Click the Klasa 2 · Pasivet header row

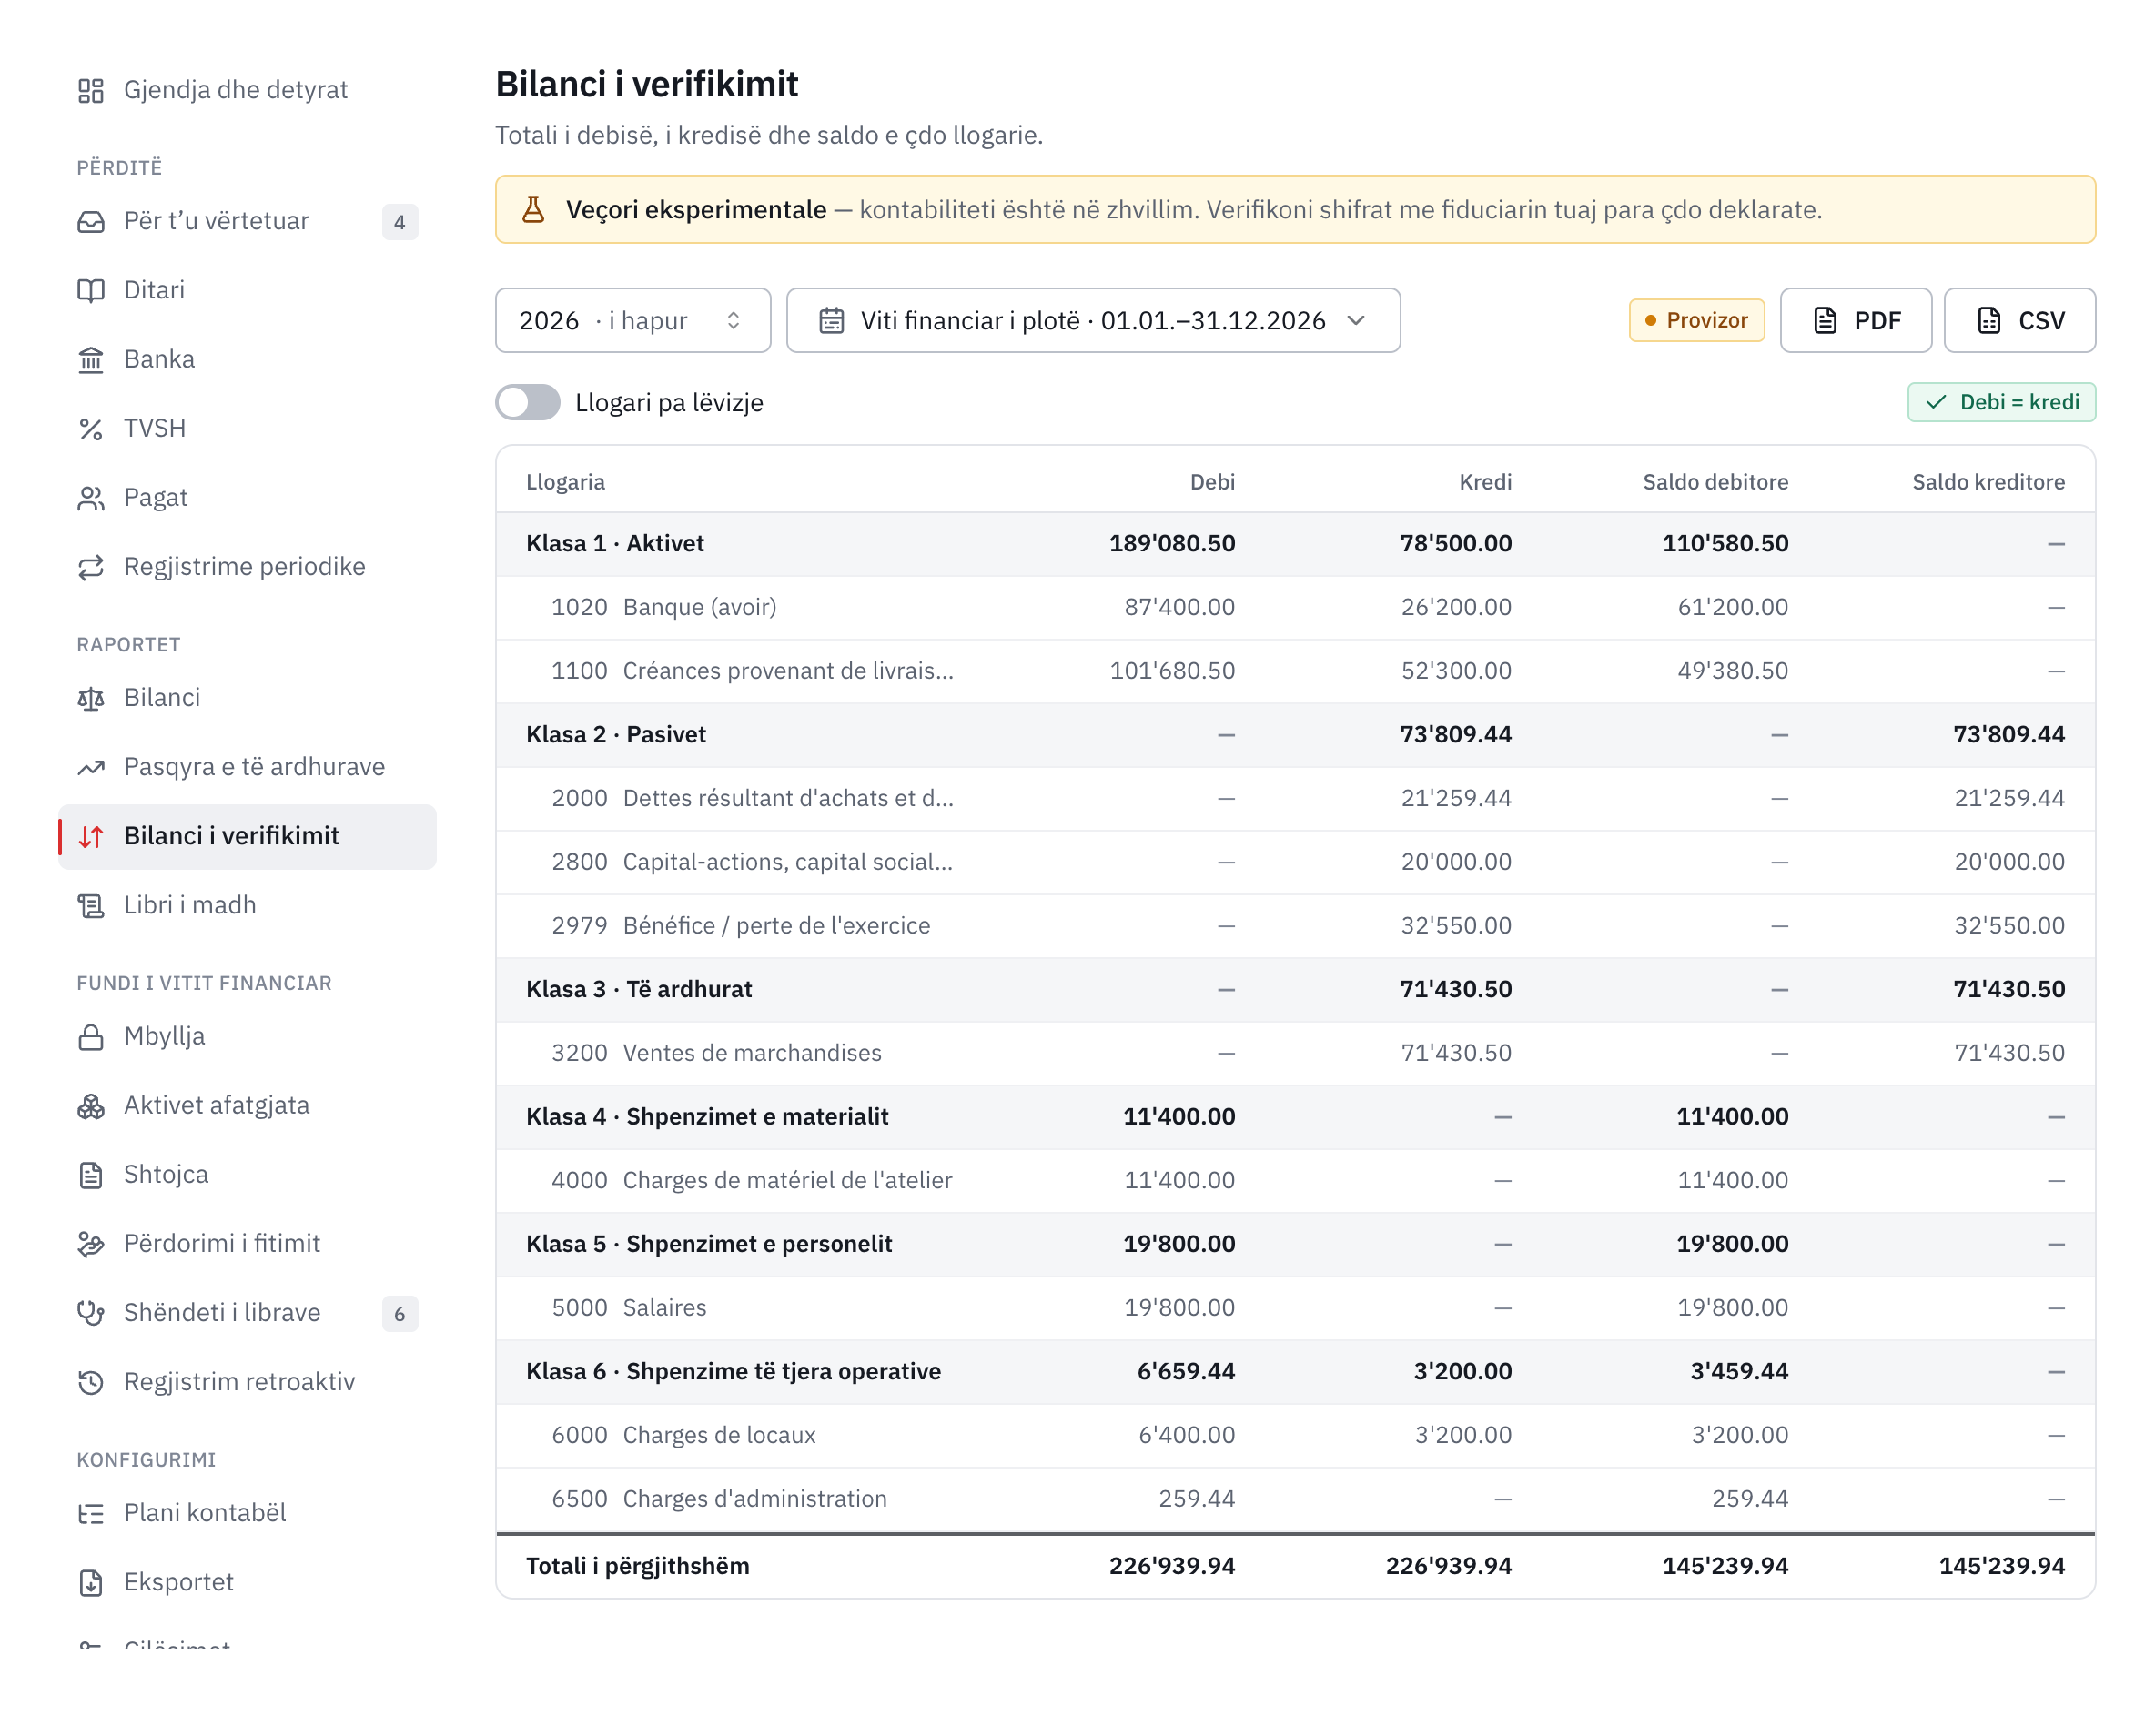tap(1296, 736)
